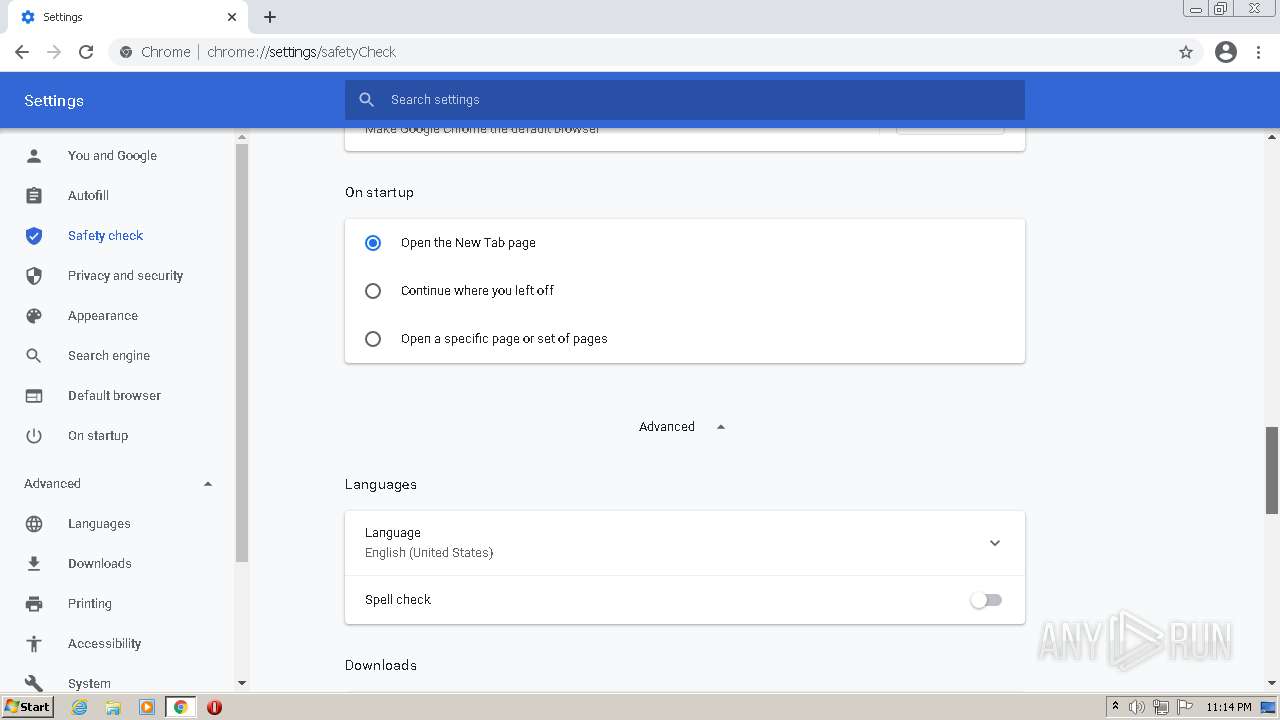
Task: Open the profile avatar menu
Action: [x=1226, y=52]
